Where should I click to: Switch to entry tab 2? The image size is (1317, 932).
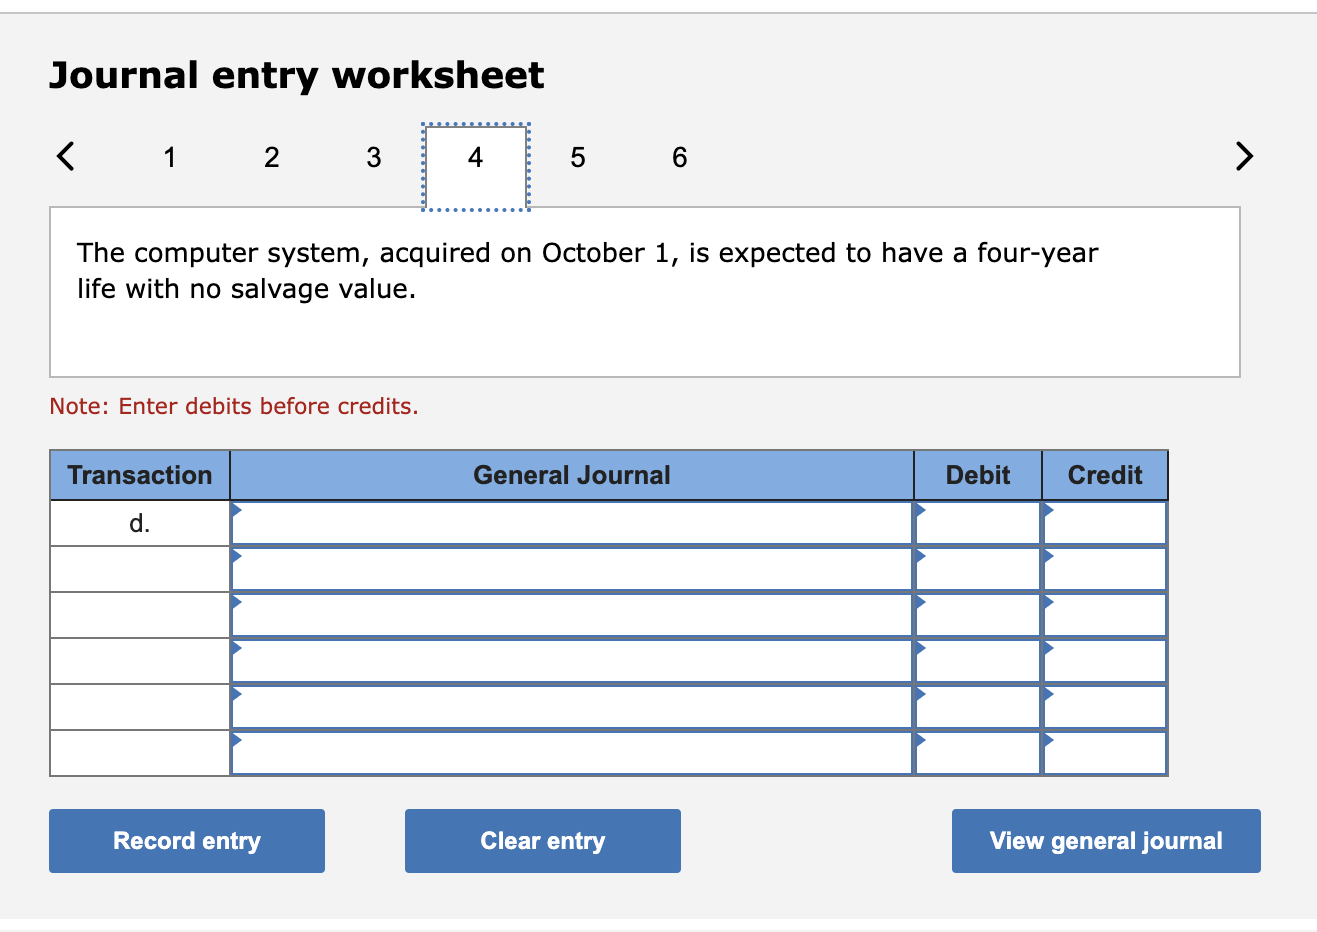coord(271,157)
